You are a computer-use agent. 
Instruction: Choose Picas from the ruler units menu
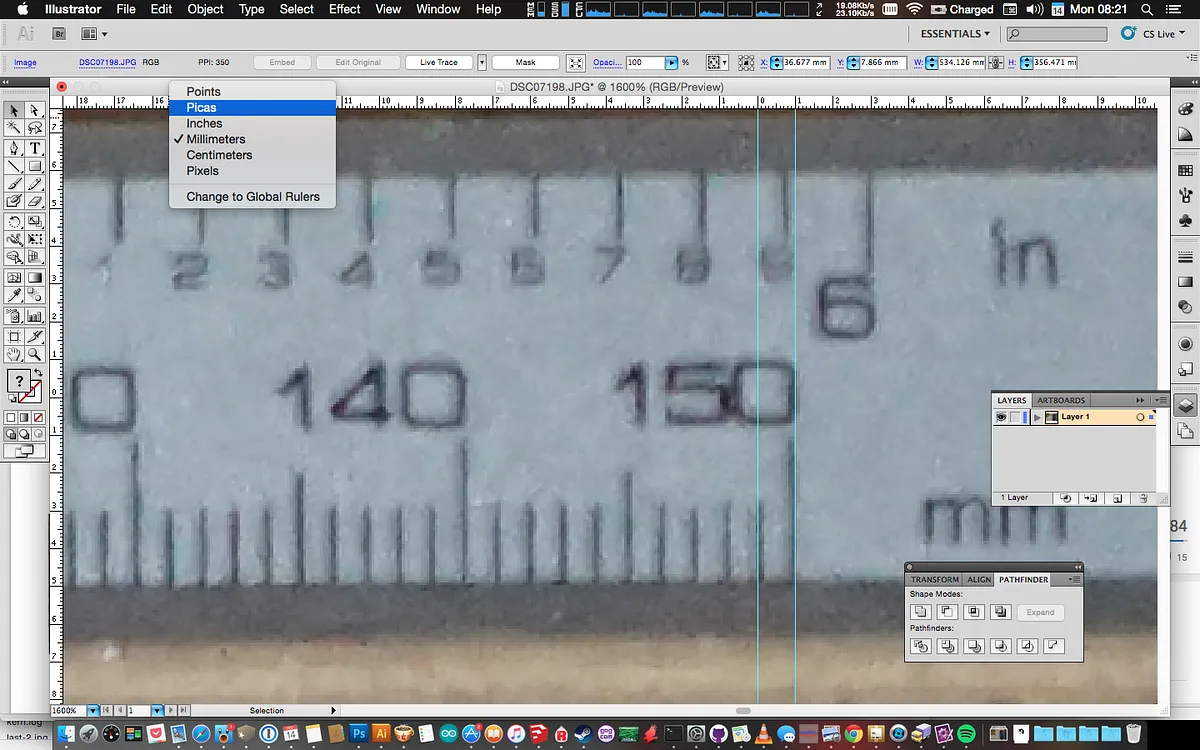click(201, 107)
